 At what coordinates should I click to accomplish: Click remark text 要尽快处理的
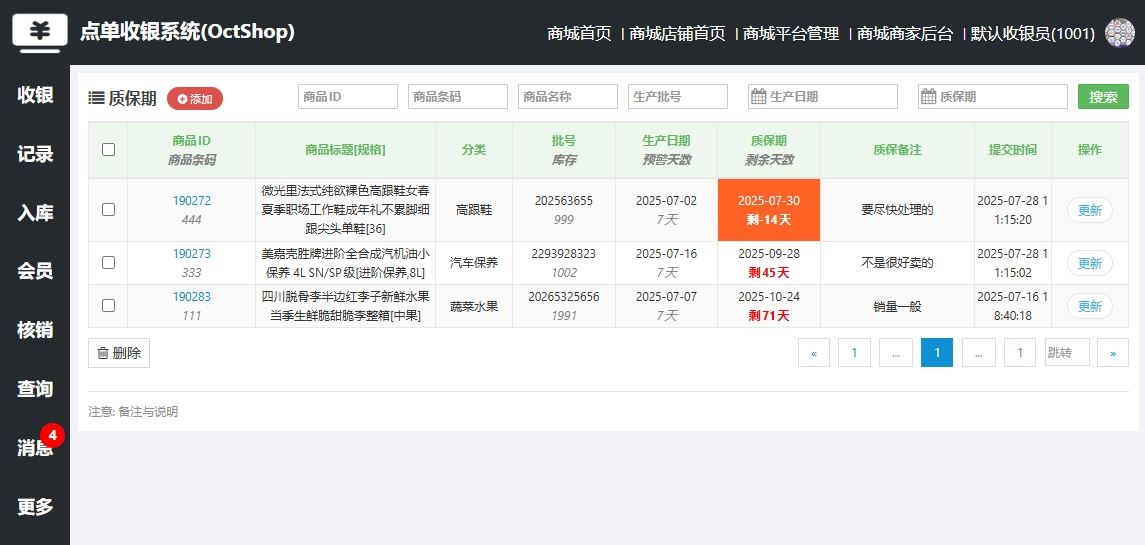click(x=897, y=210)
